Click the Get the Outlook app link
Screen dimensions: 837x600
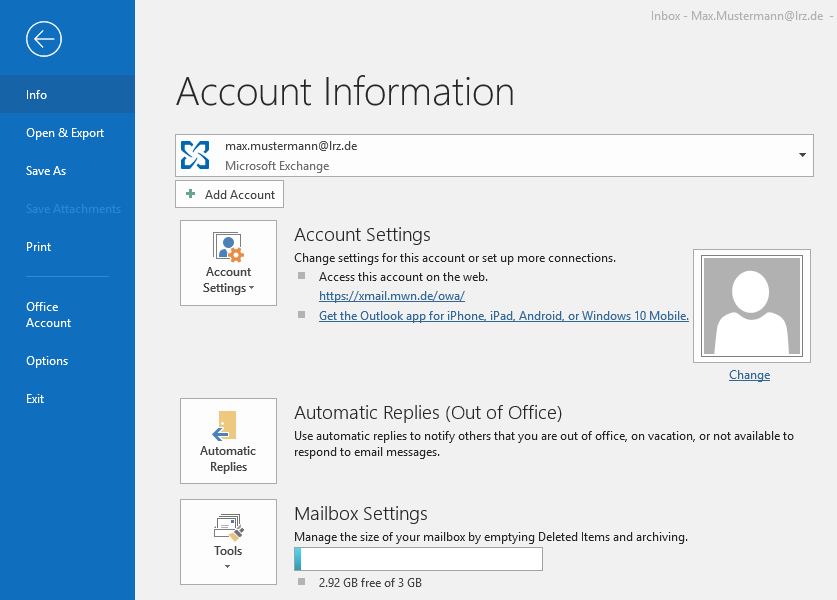pyautogui.click(x=503, y=315)
